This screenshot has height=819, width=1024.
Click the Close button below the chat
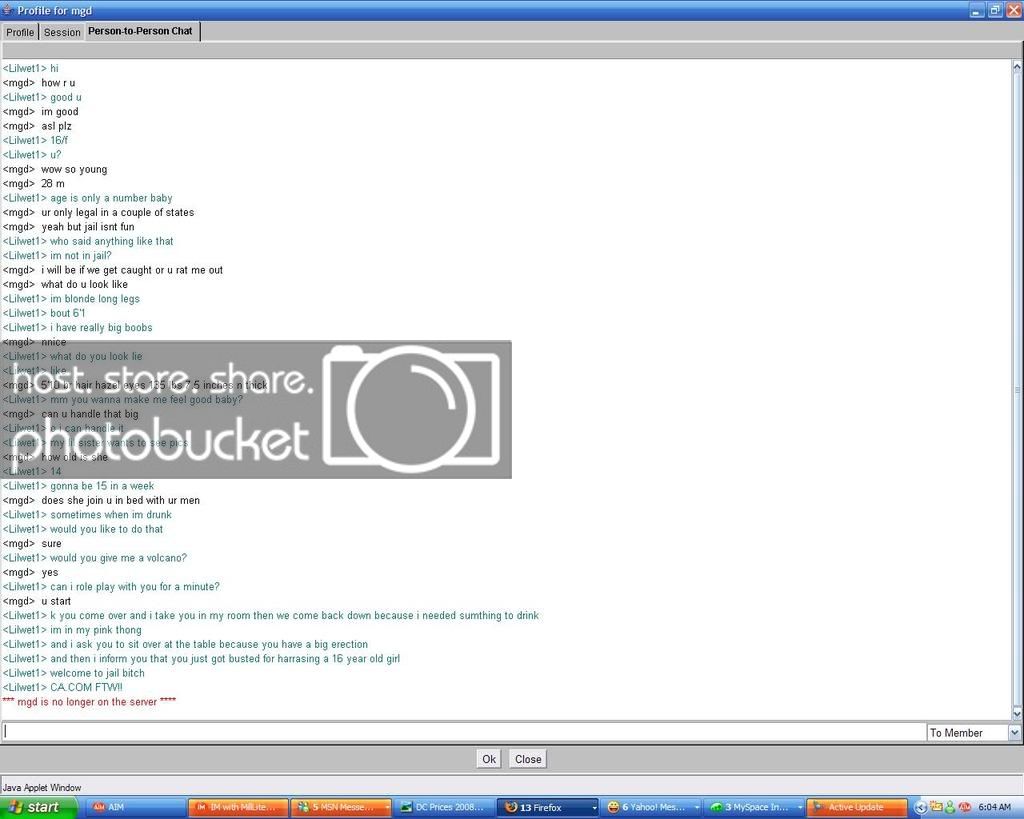coord(528,759)
